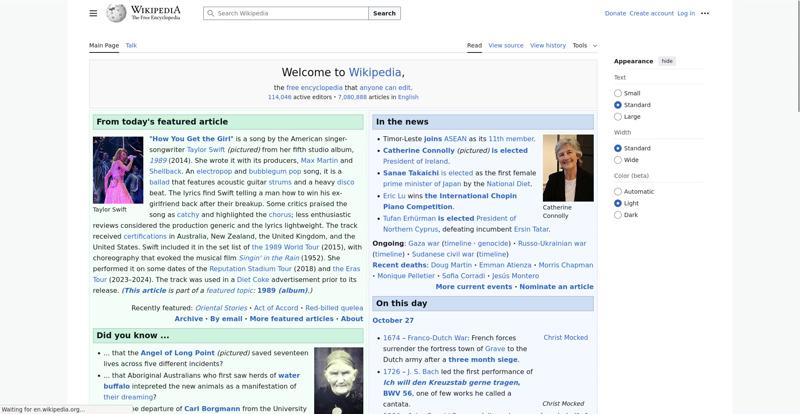Open the hamburger main menu icon
Viewport: 800px width, 414px height.
(93, 13)
